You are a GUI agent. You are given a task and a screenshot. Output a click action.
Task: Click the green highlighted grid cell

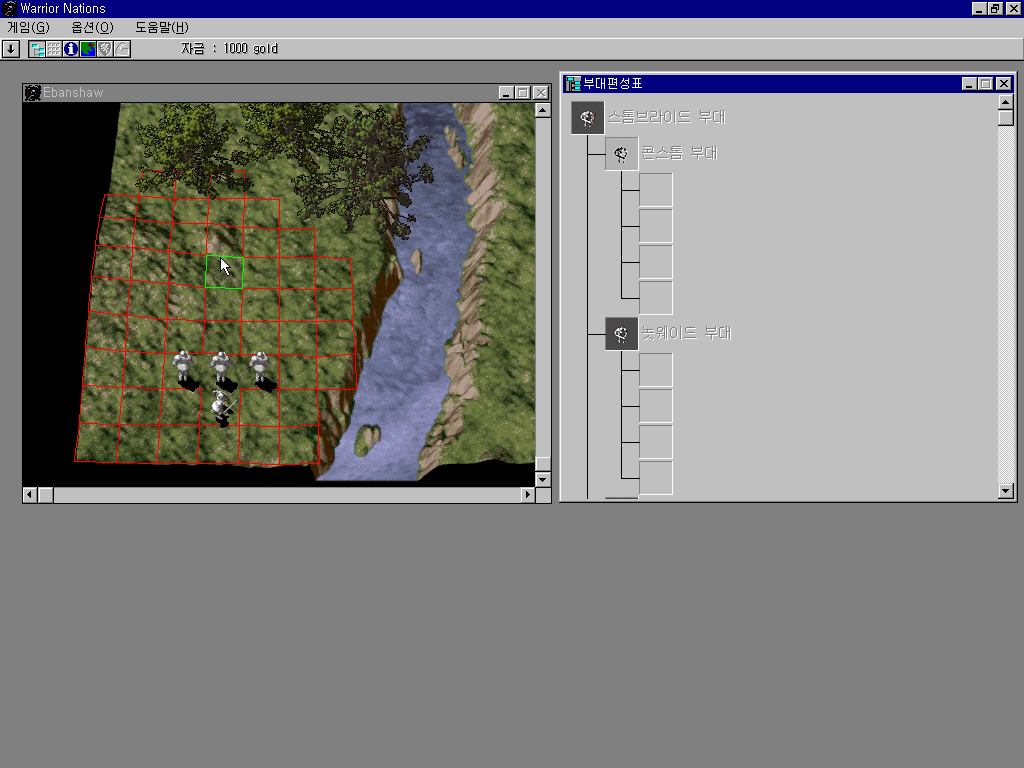click(x=225, y=272)
